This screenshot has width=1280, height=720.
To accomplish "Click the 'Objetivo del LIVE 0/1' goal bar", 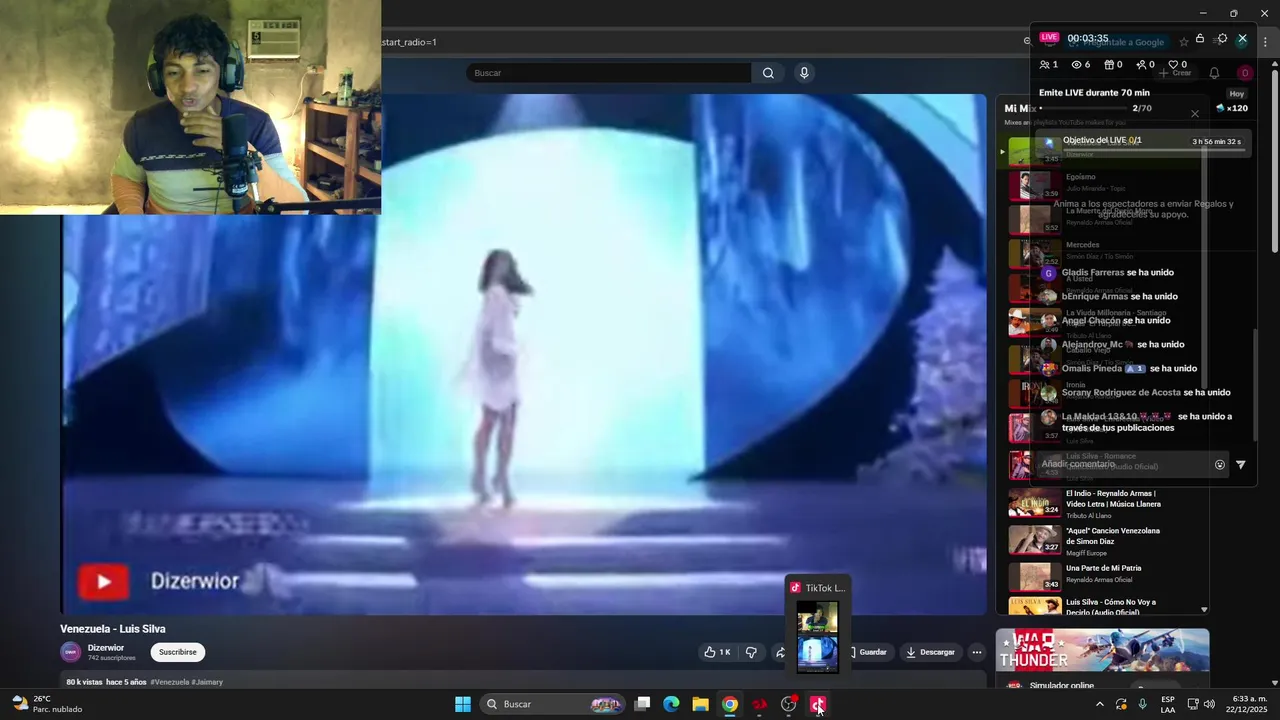I will coord(1143,143).
